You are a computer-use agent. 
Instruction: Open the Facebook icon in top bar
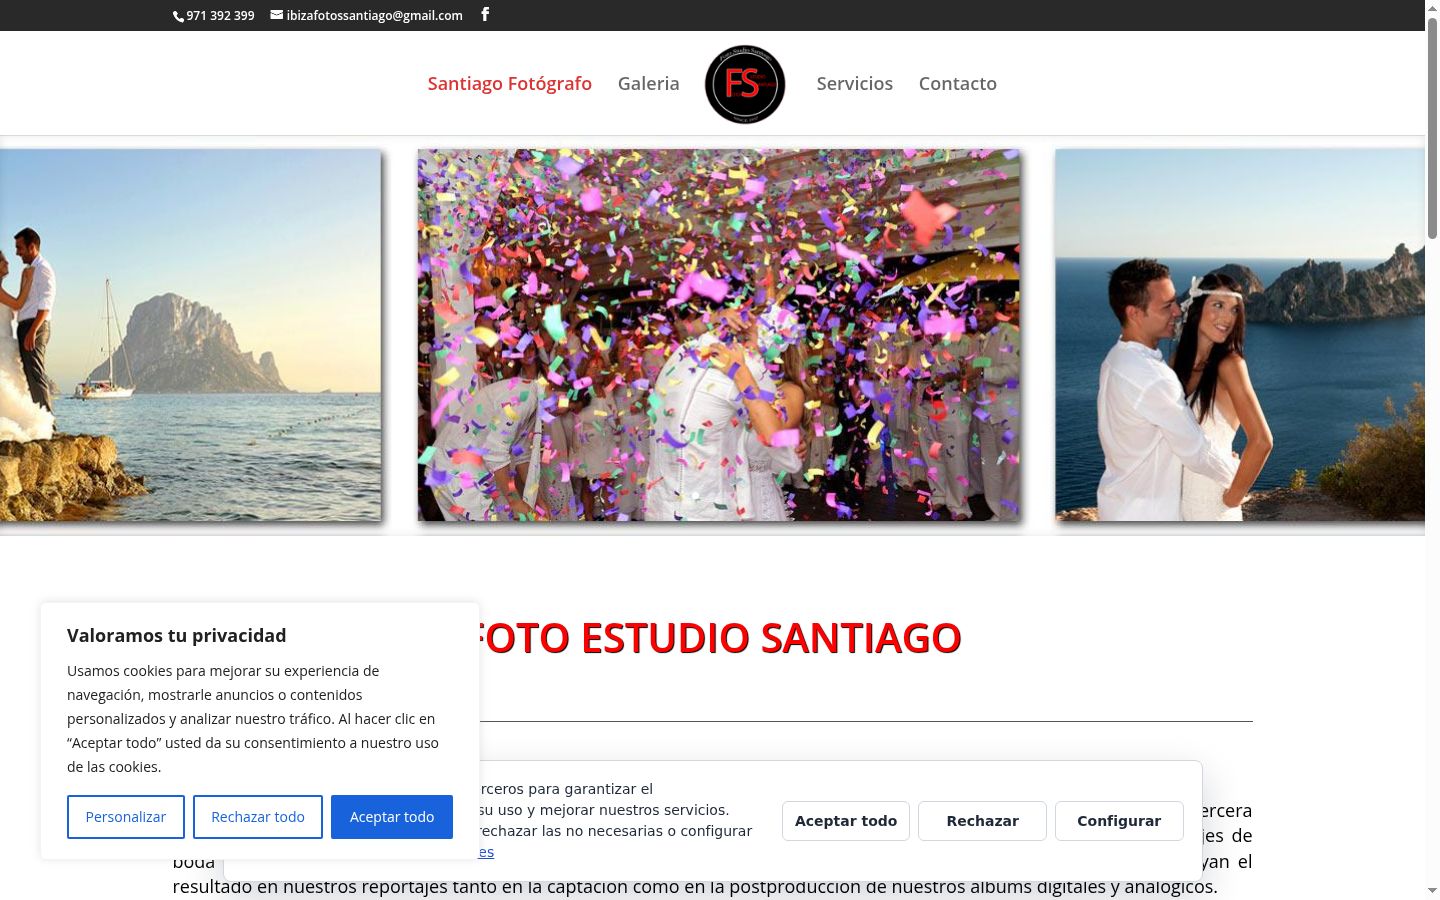pos(485,14)
